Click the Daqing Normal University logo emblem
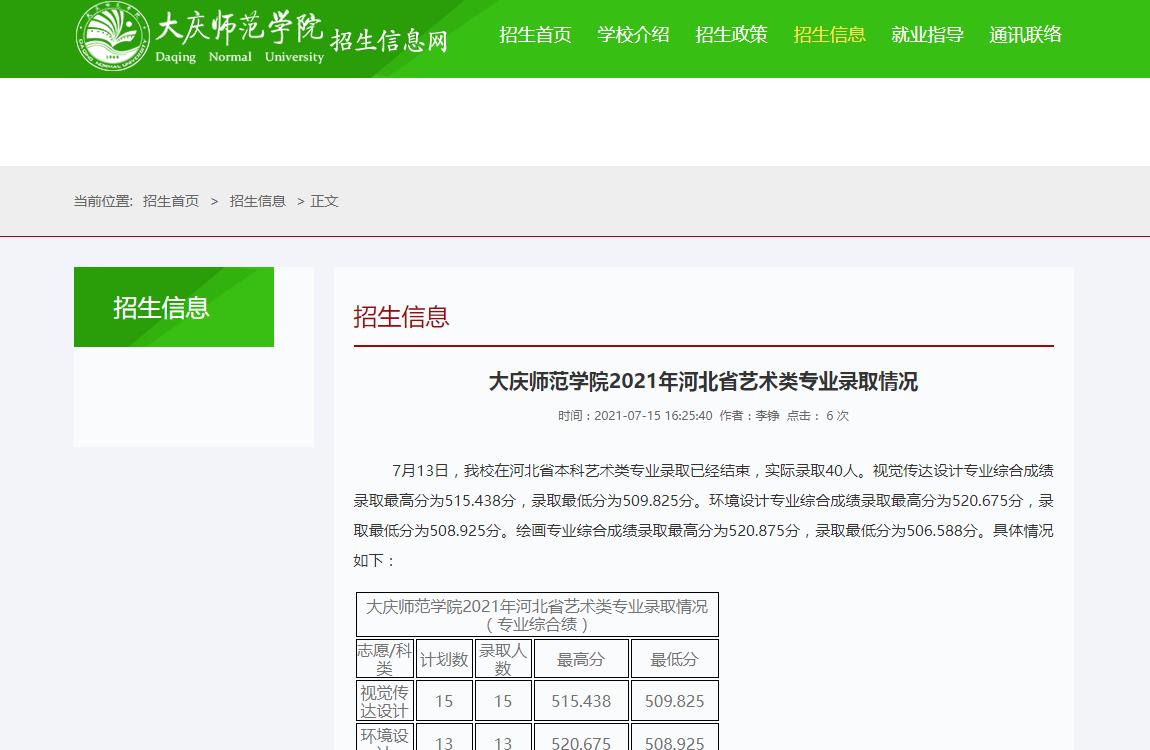The image size is (1150, 750). point(113,37)
